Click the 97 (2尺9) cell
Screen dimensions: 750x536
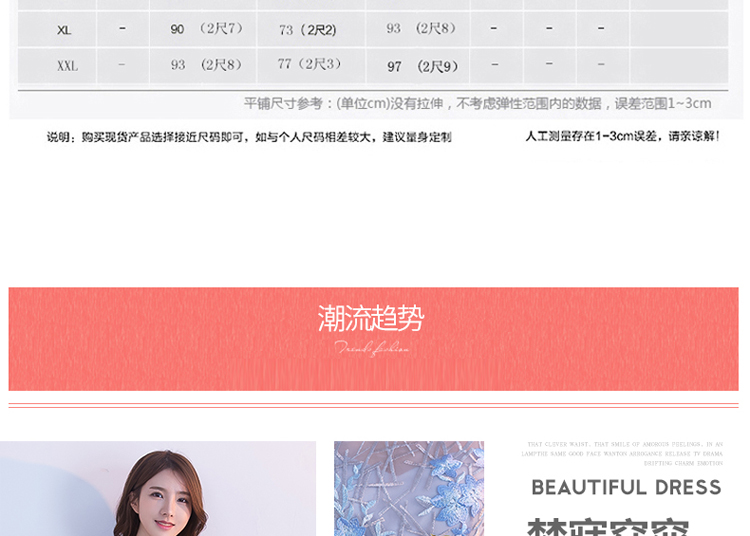pyautogui.click(x=422, y=66)
